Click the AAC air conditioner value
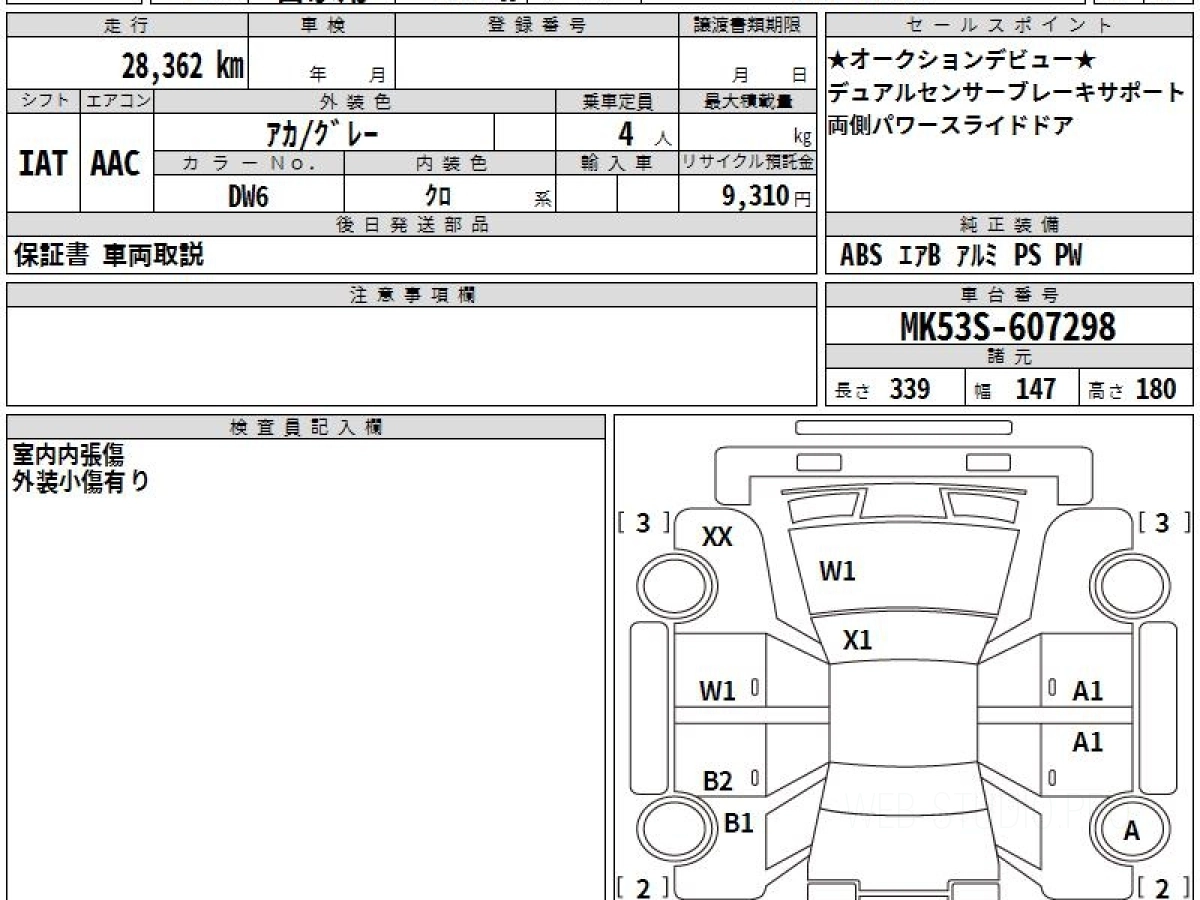Screen dimensions: 1200x900 point(116,164)
